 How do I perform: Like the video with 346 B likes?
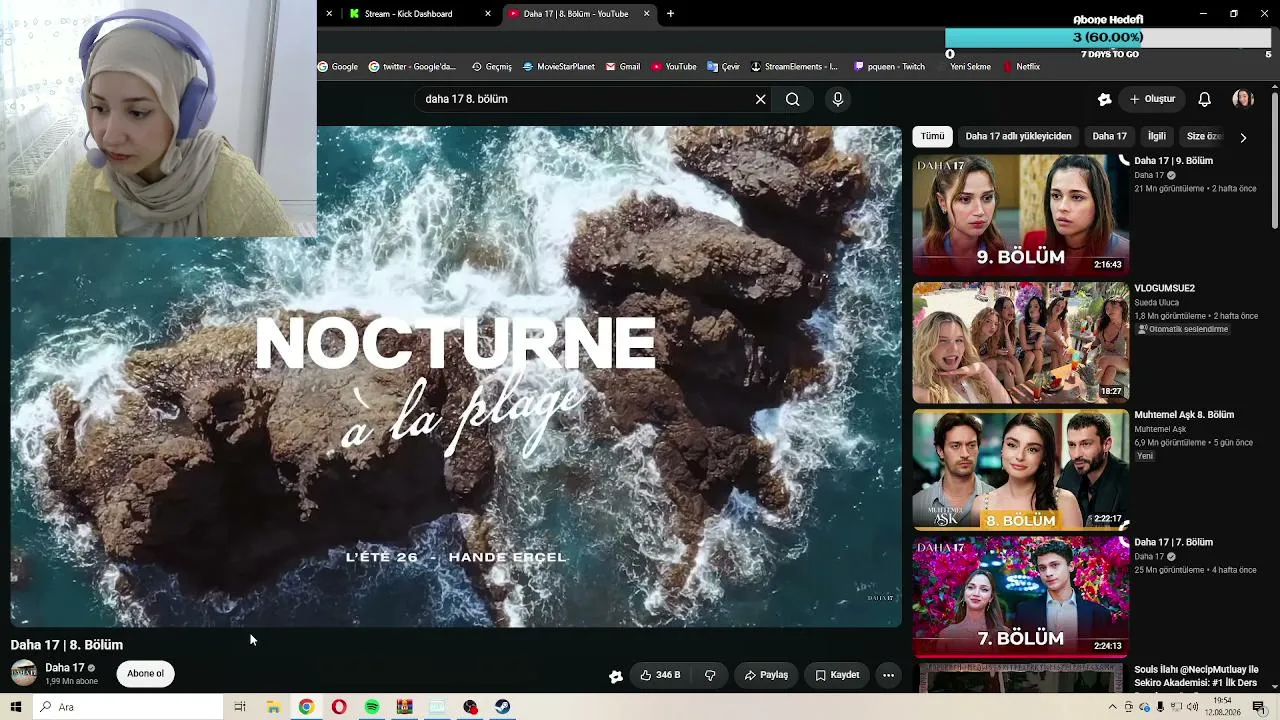[x=660, y=675]
